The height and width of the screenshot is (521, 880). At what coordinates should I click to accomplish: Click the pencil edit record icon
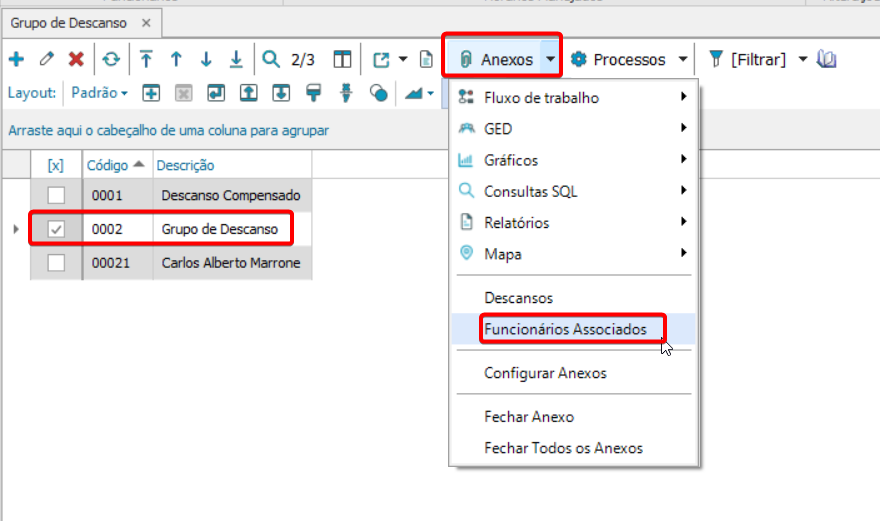click(47, 59)
